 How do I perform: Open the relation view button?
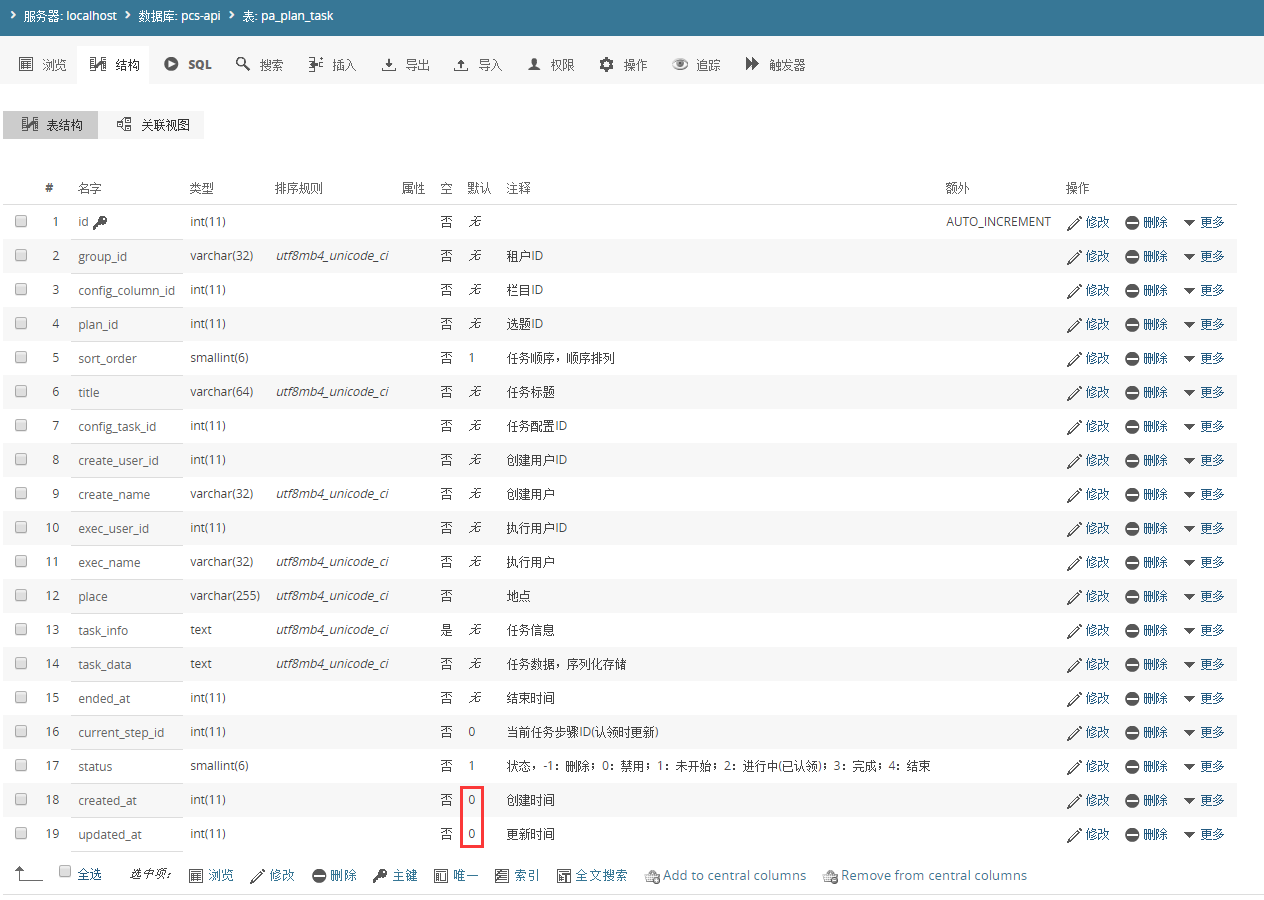coord(153,125)
